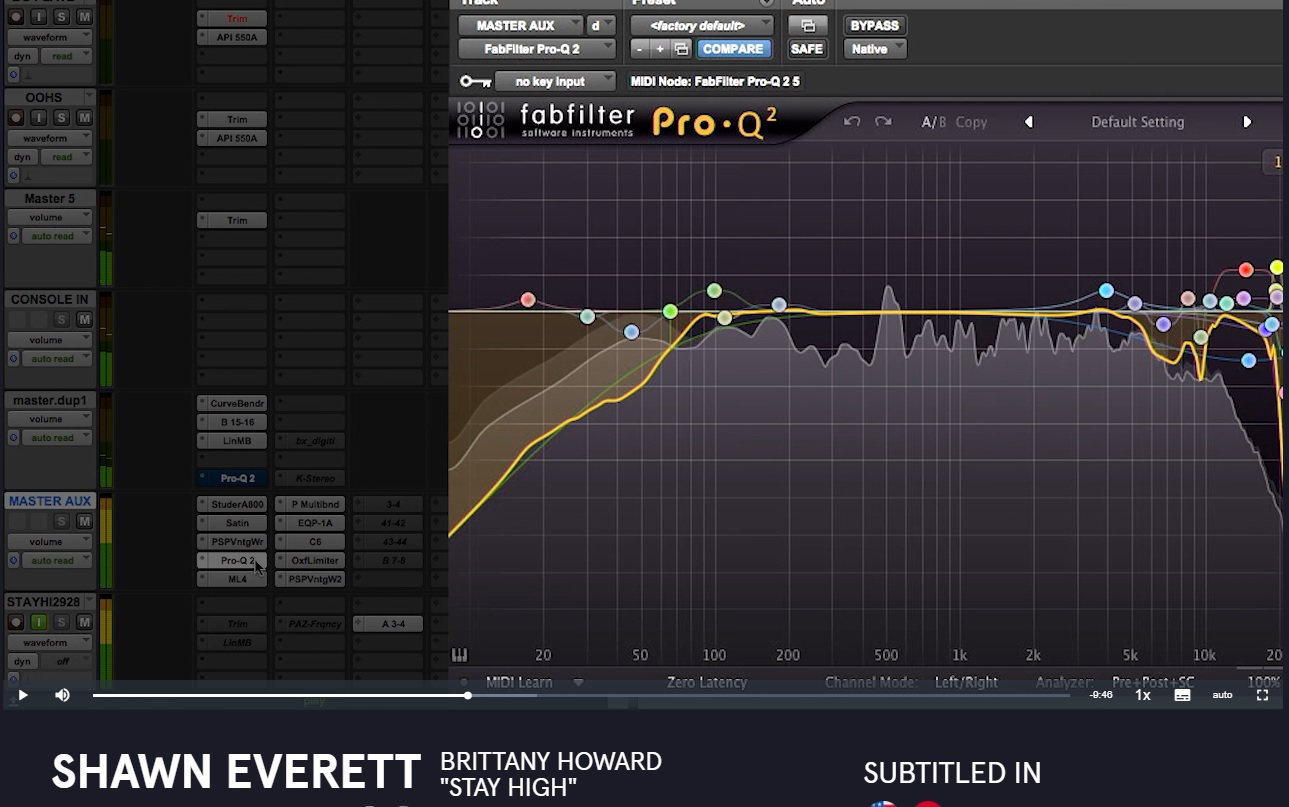Go to previous Pro-Q 2 preset arrow
This screenshot has width=1289, height=807.
tap(1028, 122)
